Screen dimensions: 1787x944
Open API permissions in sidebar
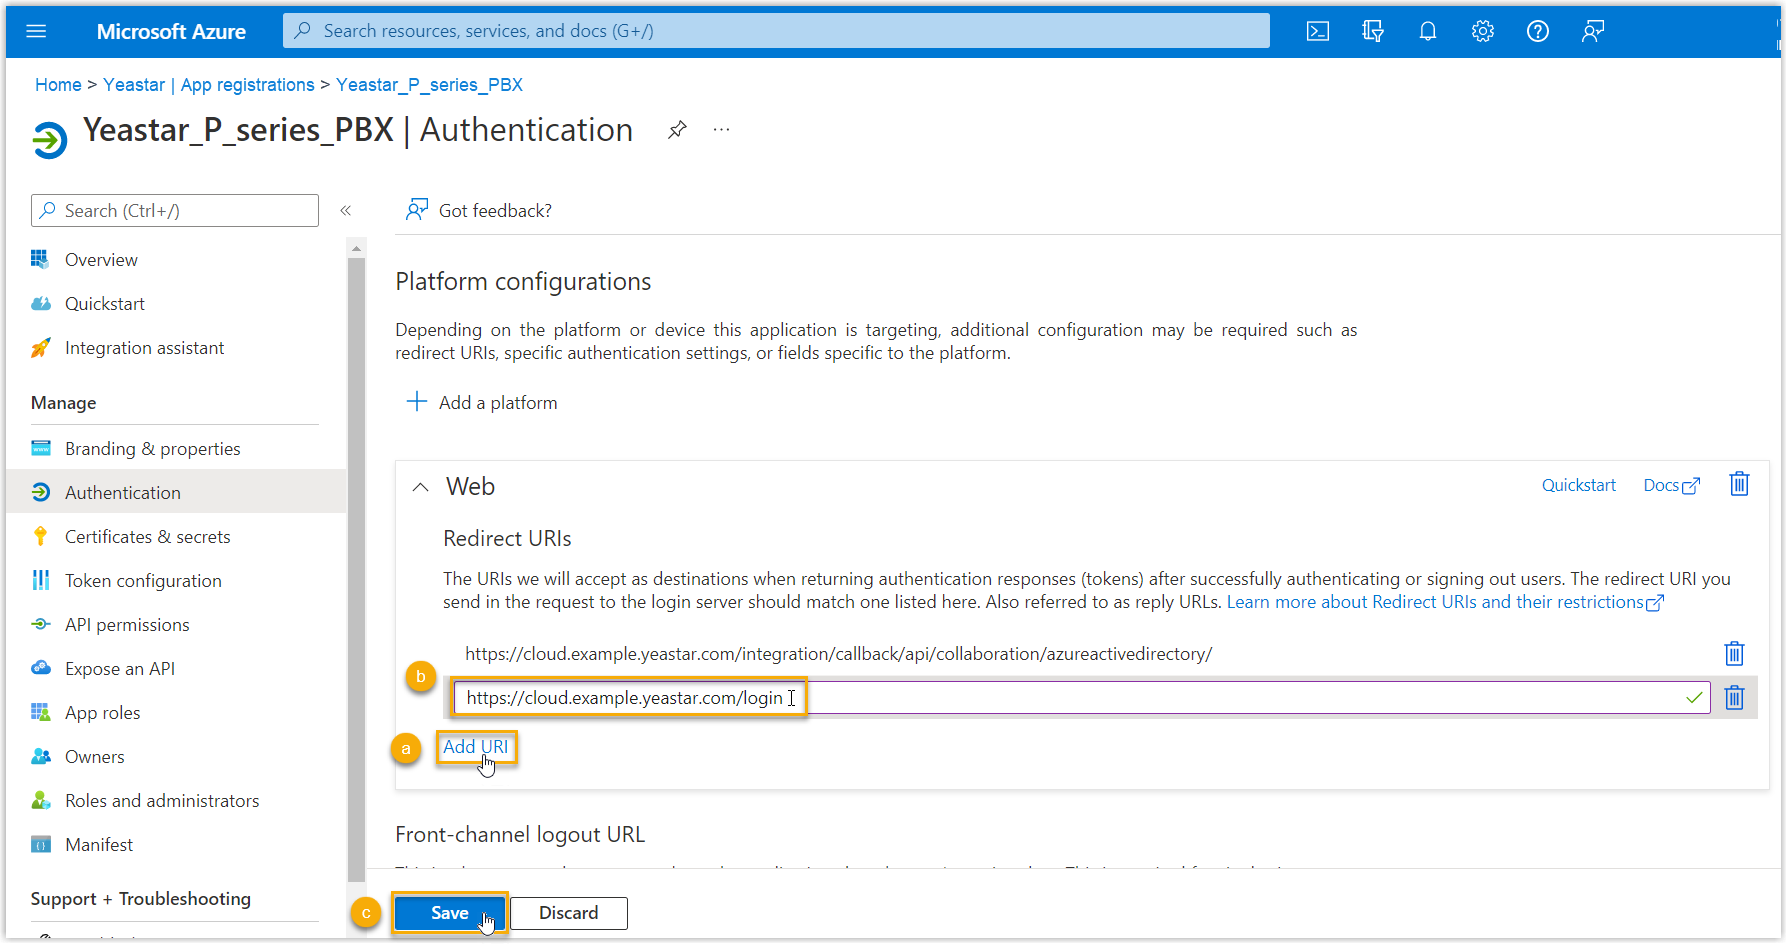coord(127,625)
